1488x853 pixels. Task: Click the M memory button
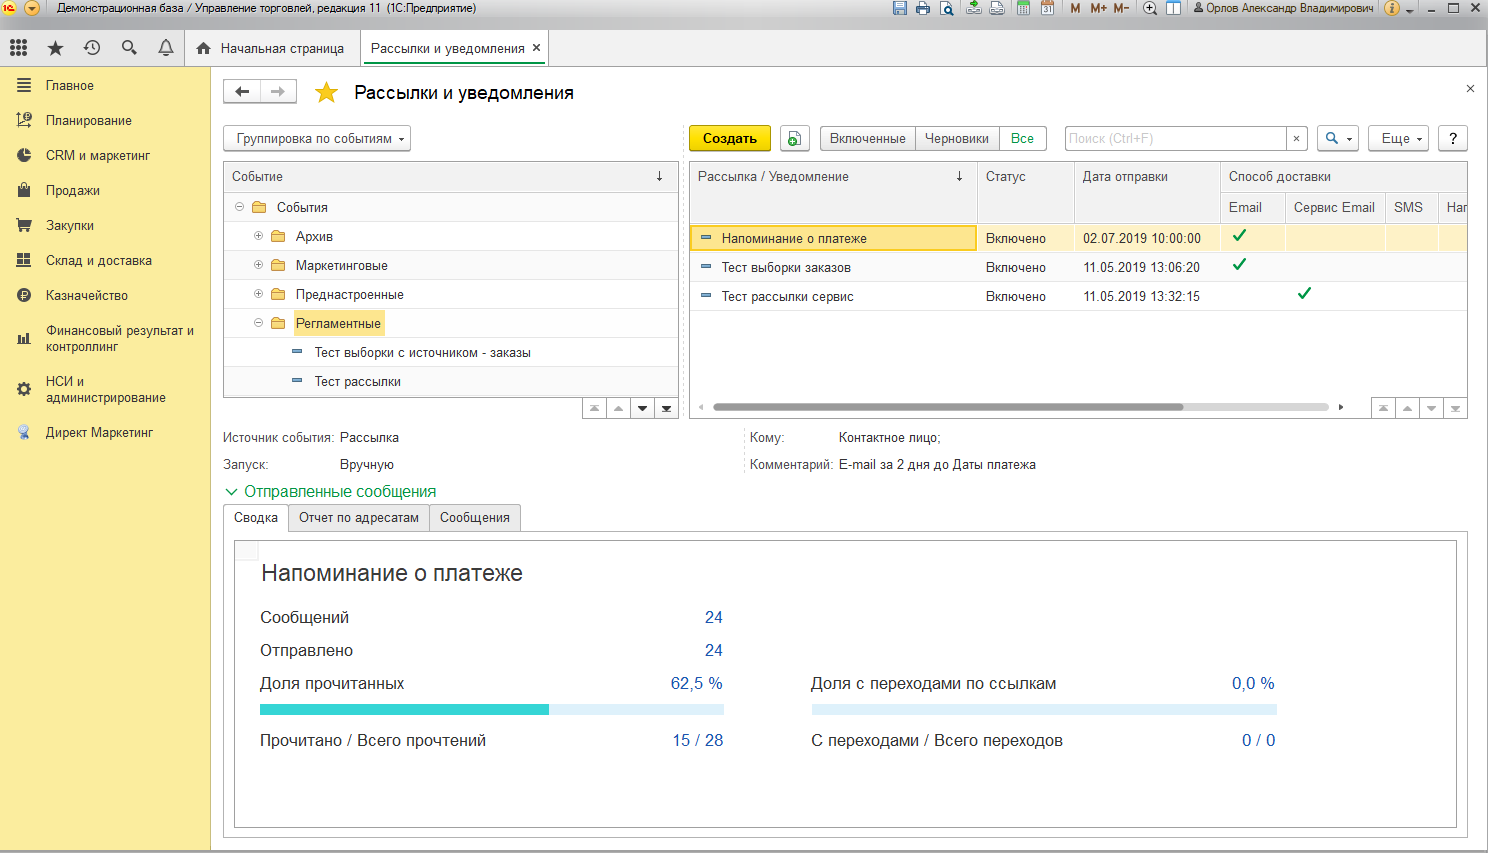[1075, 8]
